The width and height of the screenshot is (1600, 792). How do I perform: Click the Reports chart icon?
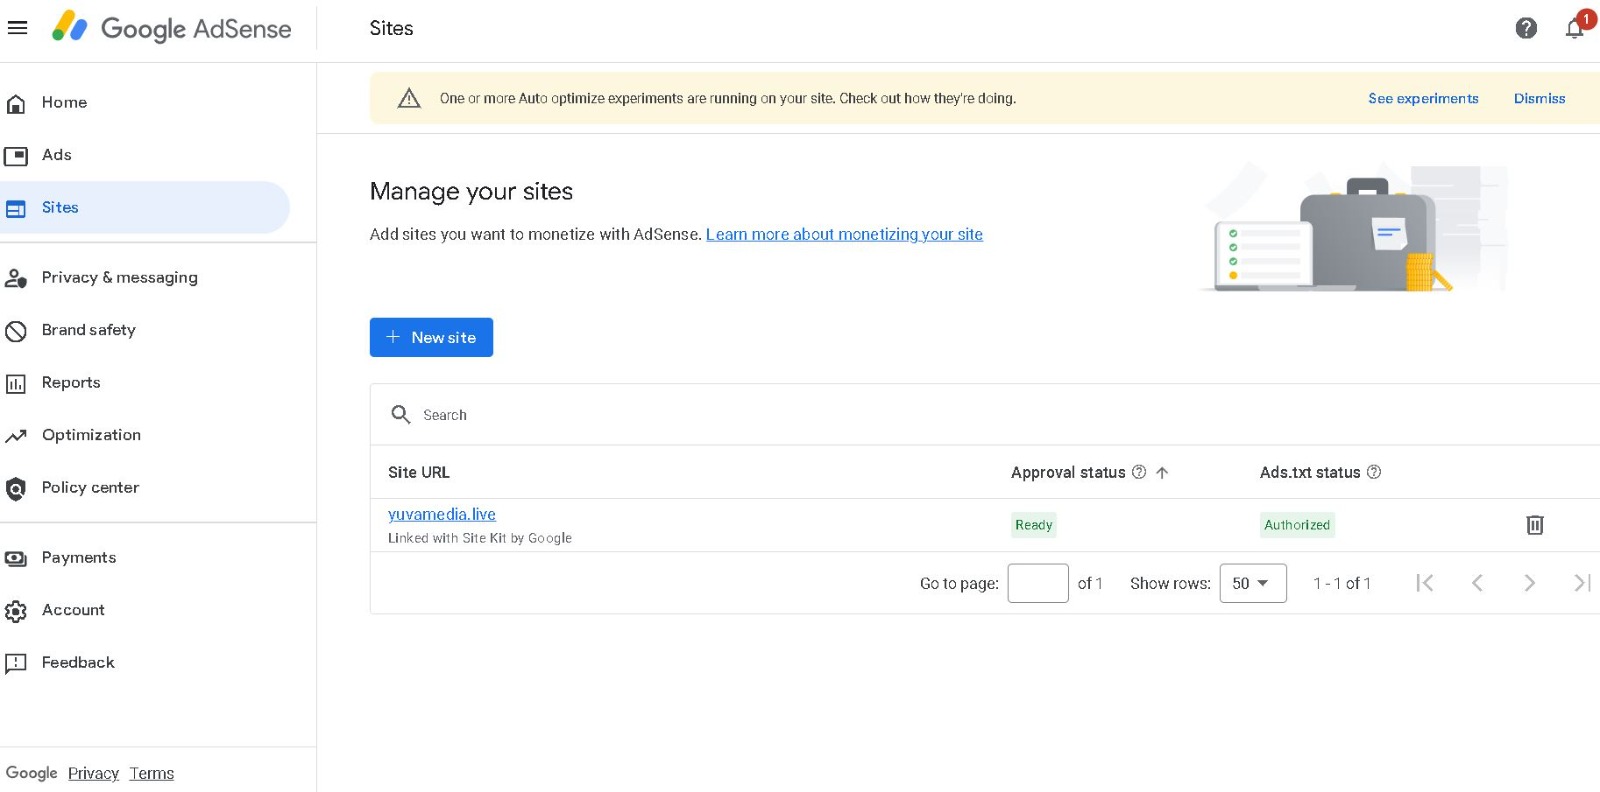click(16, 383)
